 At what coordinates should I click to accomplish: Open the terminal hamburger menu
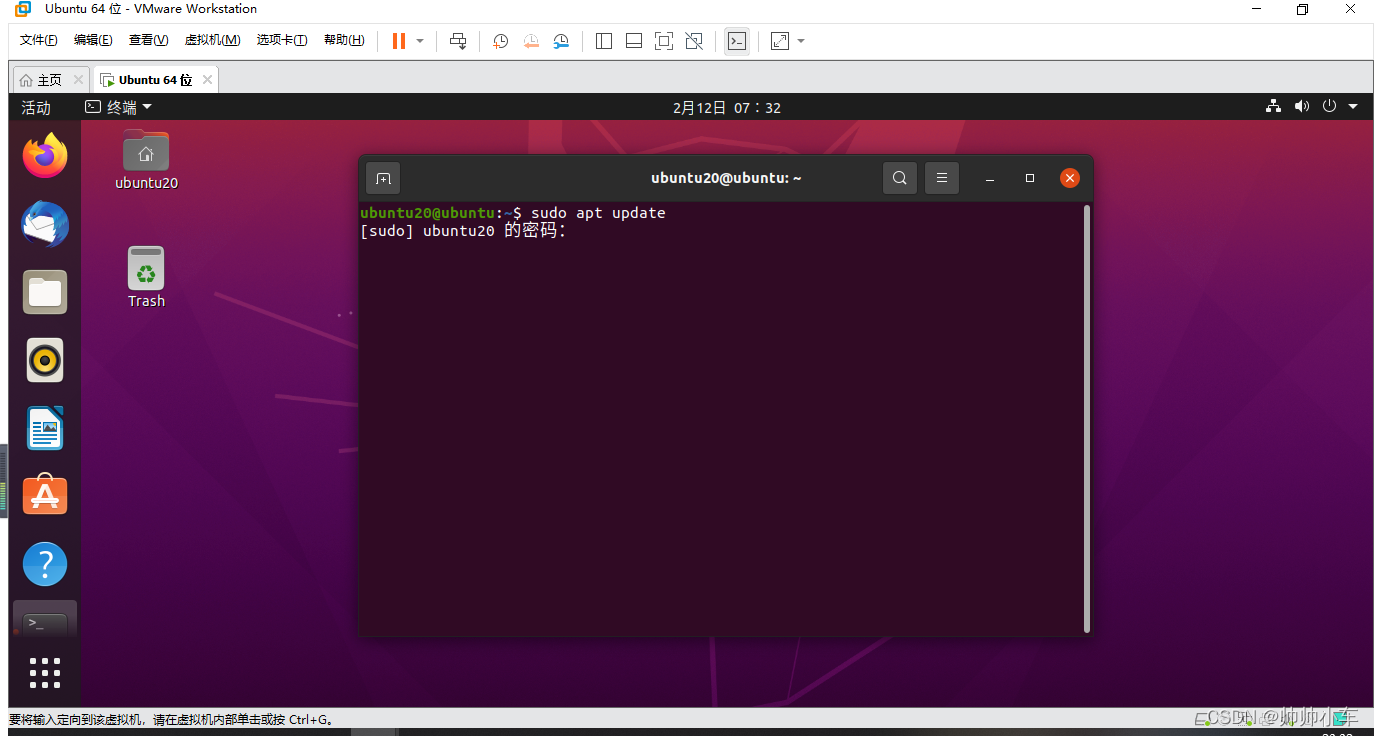[942, 178]
